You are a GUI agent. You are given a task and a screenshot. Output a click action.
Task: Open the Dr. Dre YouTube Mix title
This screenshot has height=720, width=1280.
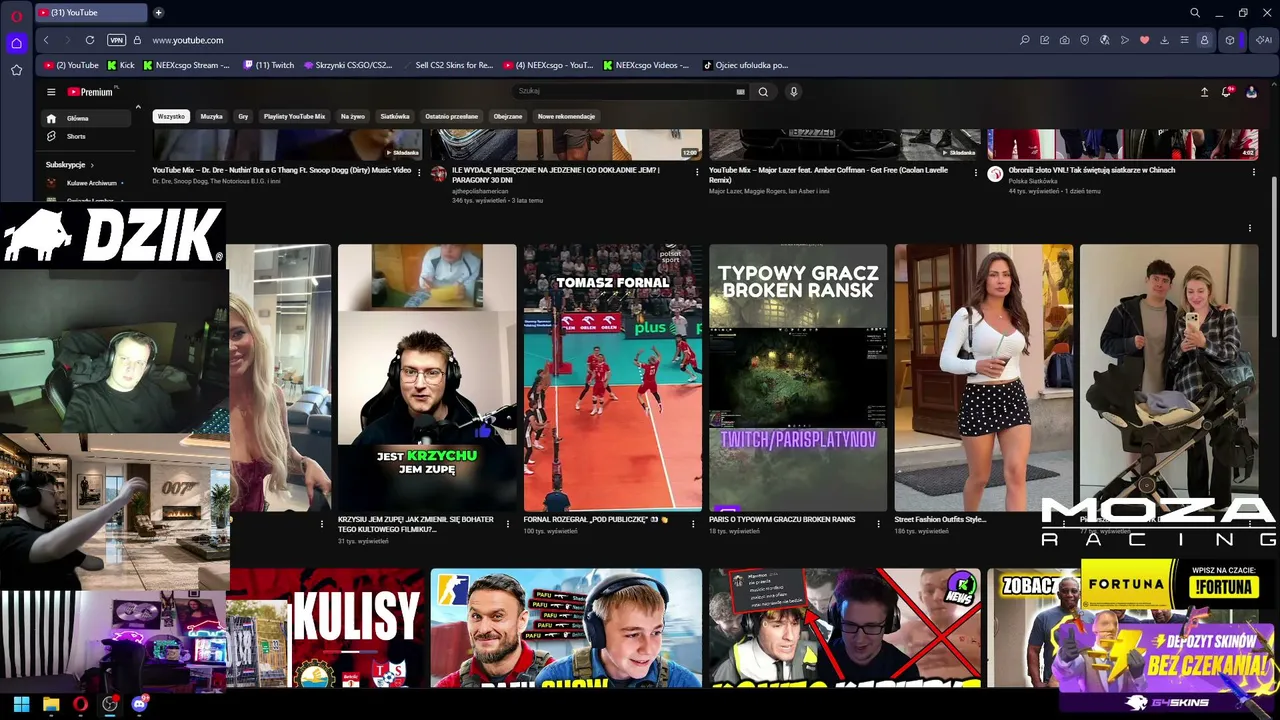pyautogui.click(x=282, y=170)
